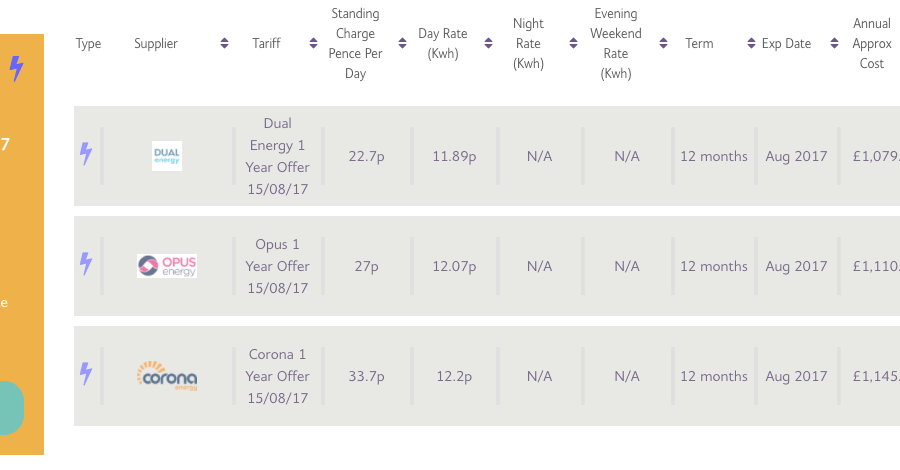Click the Annual Approx Cost header

[872, 44]
